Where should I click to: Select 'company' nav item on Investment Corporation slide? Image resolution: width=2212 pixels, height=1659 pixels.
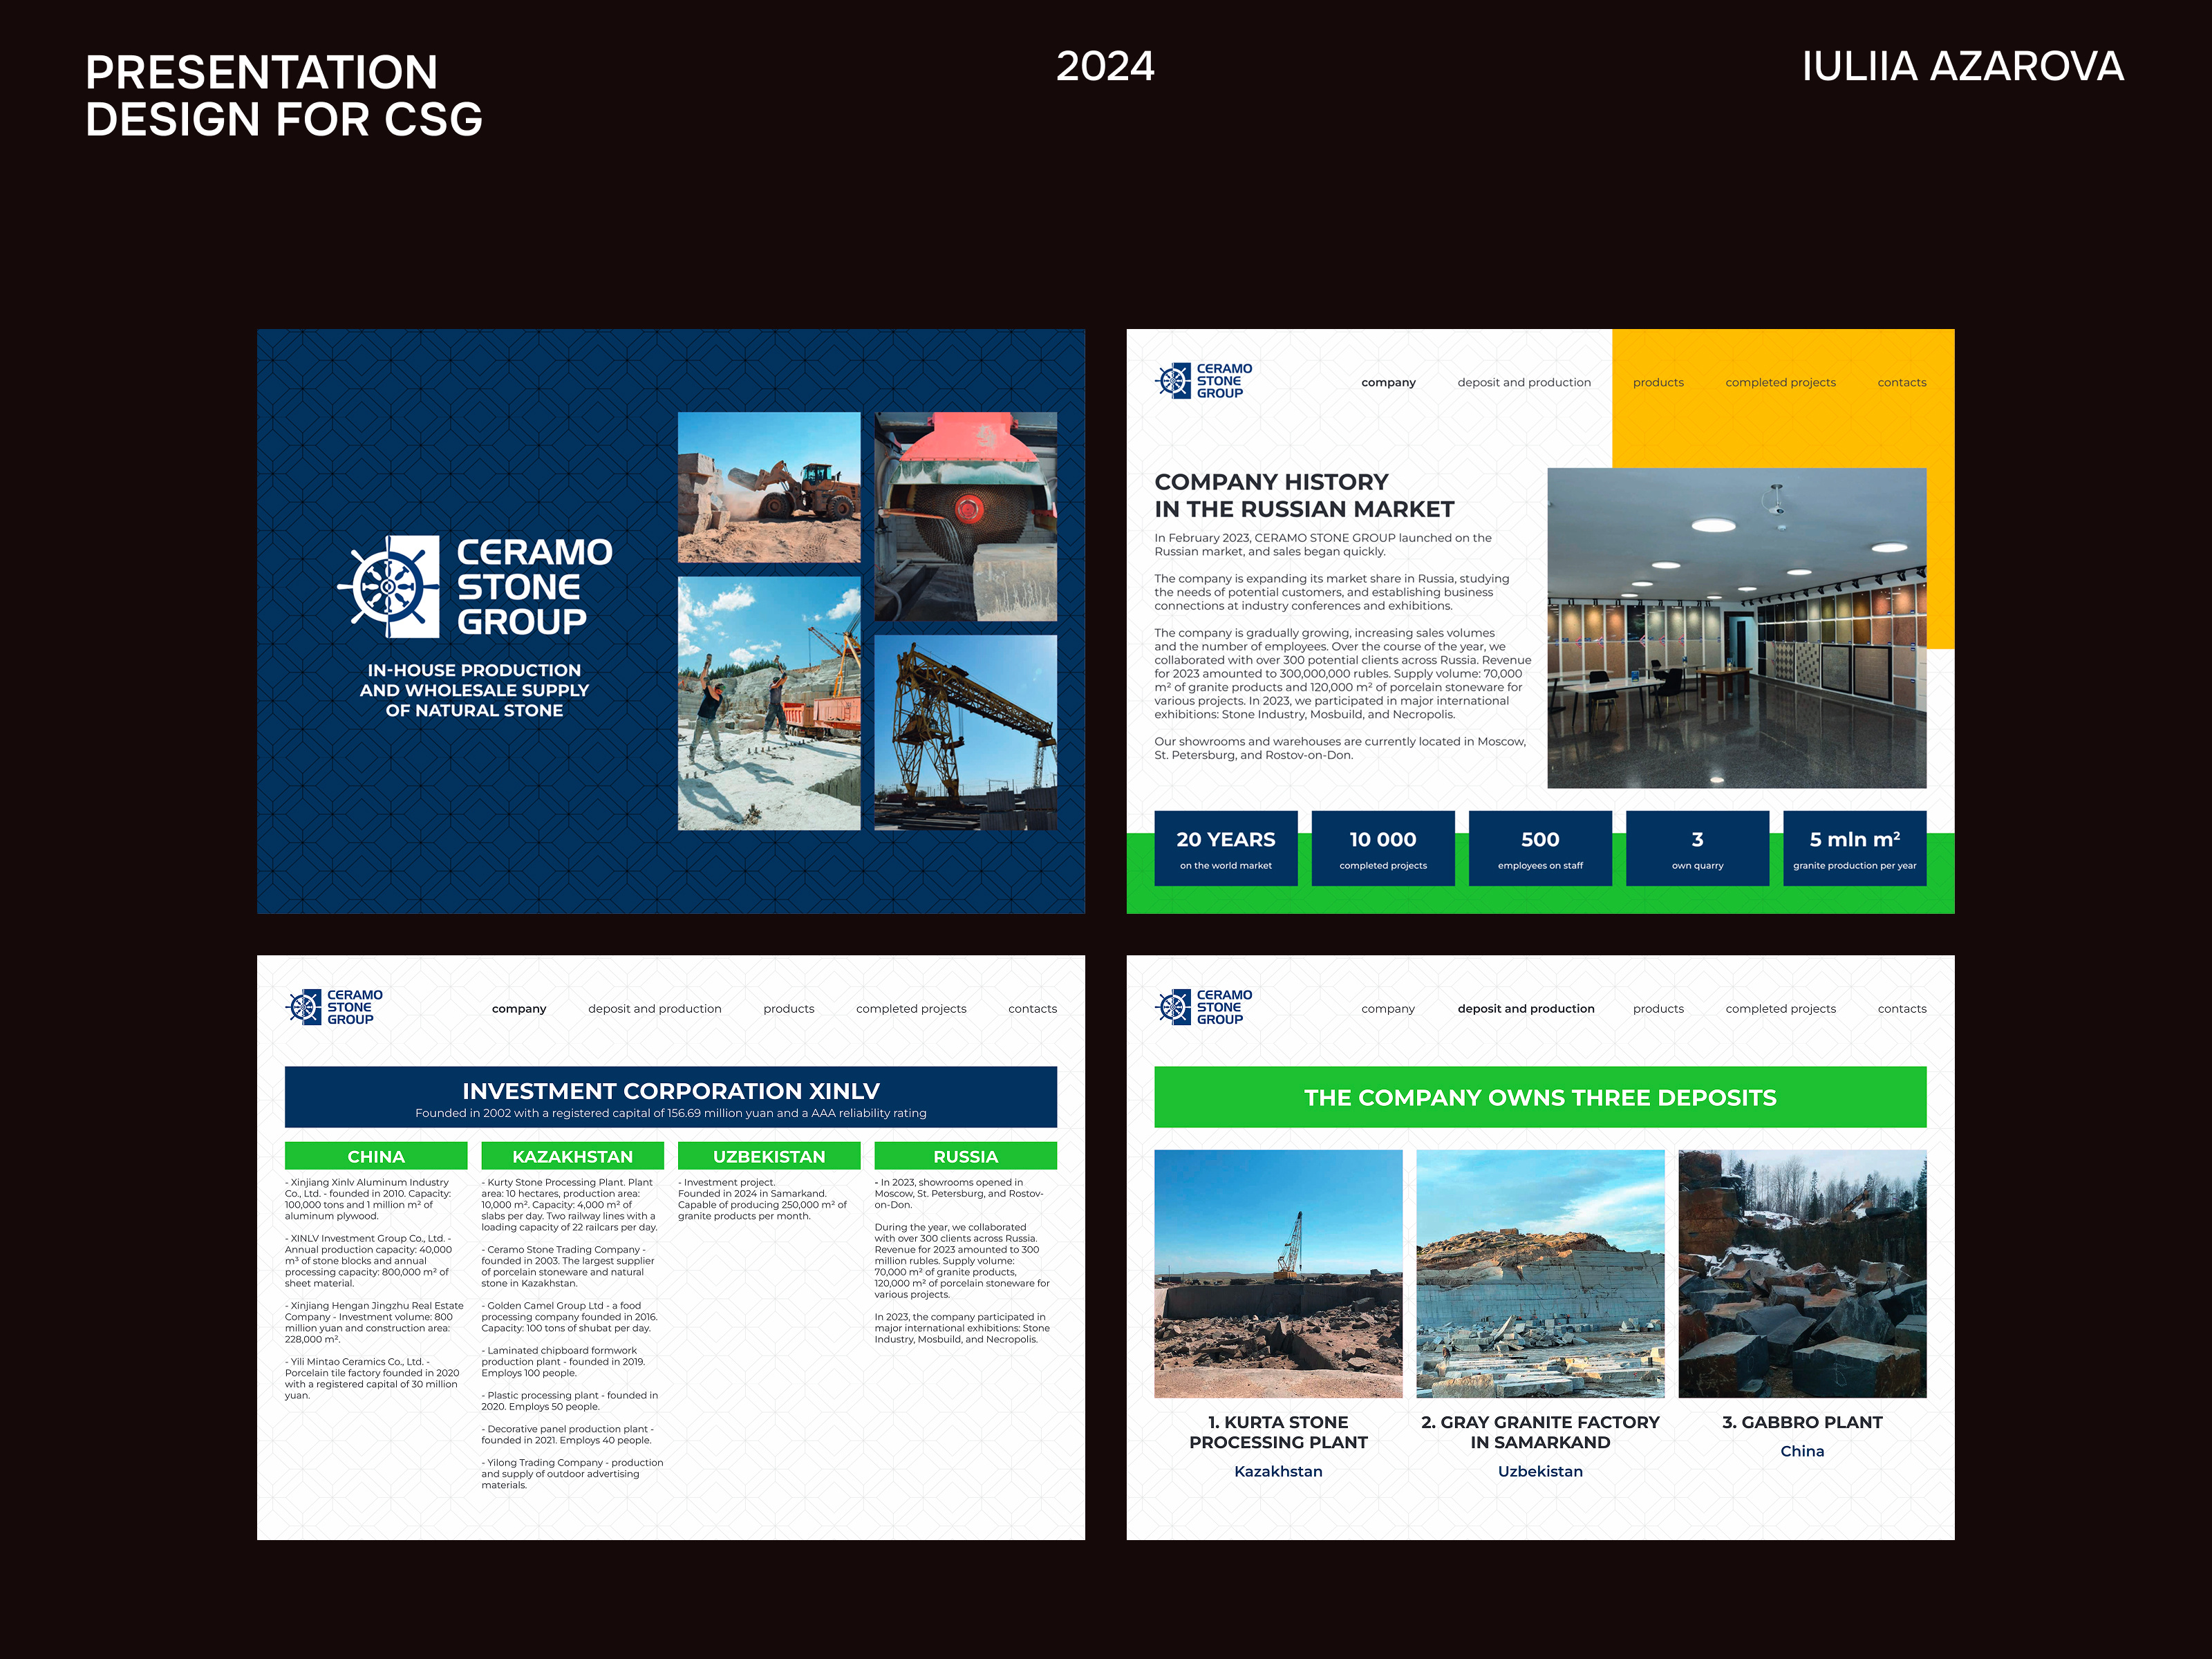point(519,1009)
